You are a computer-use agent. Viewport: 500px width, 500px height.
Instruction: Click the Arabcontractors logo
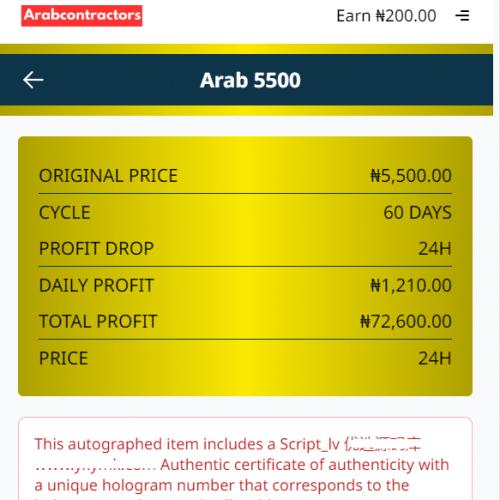click(x=82, y=16)
